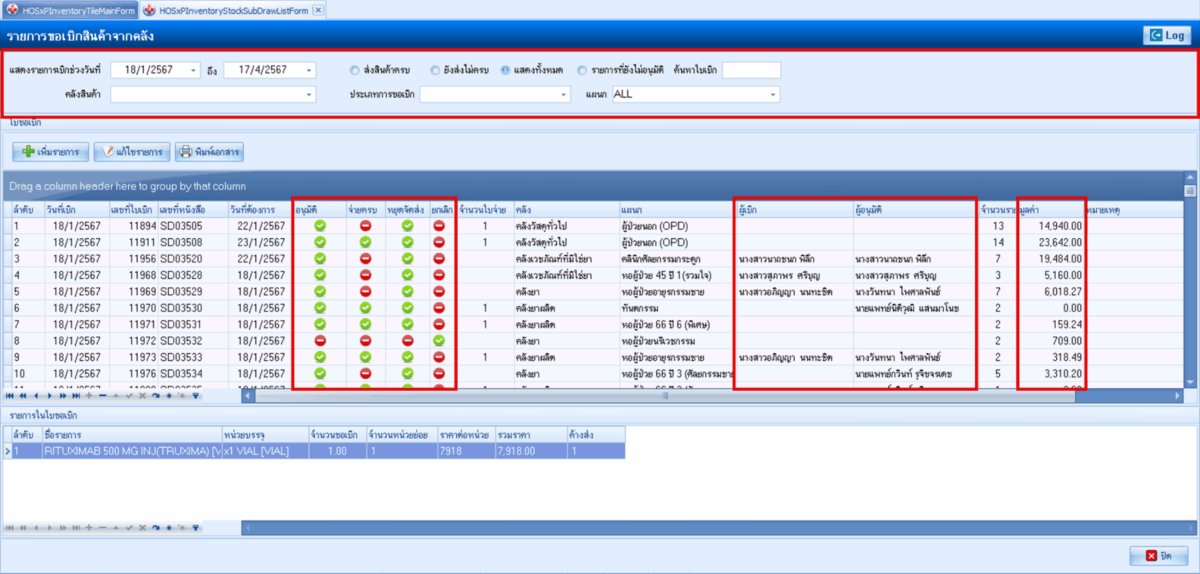Screen dimensions: 1200x574
Task: Select the HOSxPInventoryStockSubDrawListForm tab
Action: pos(232,9)
